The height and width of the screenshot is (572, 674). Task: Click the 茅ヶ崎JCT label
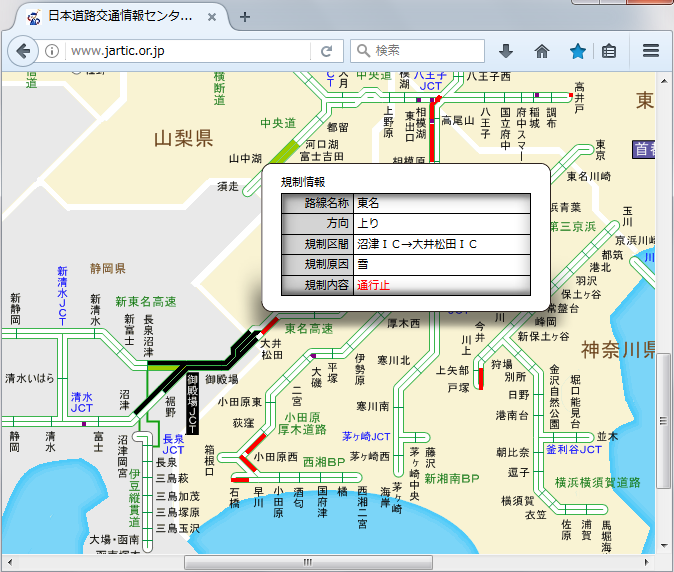[x=366, y=437]
